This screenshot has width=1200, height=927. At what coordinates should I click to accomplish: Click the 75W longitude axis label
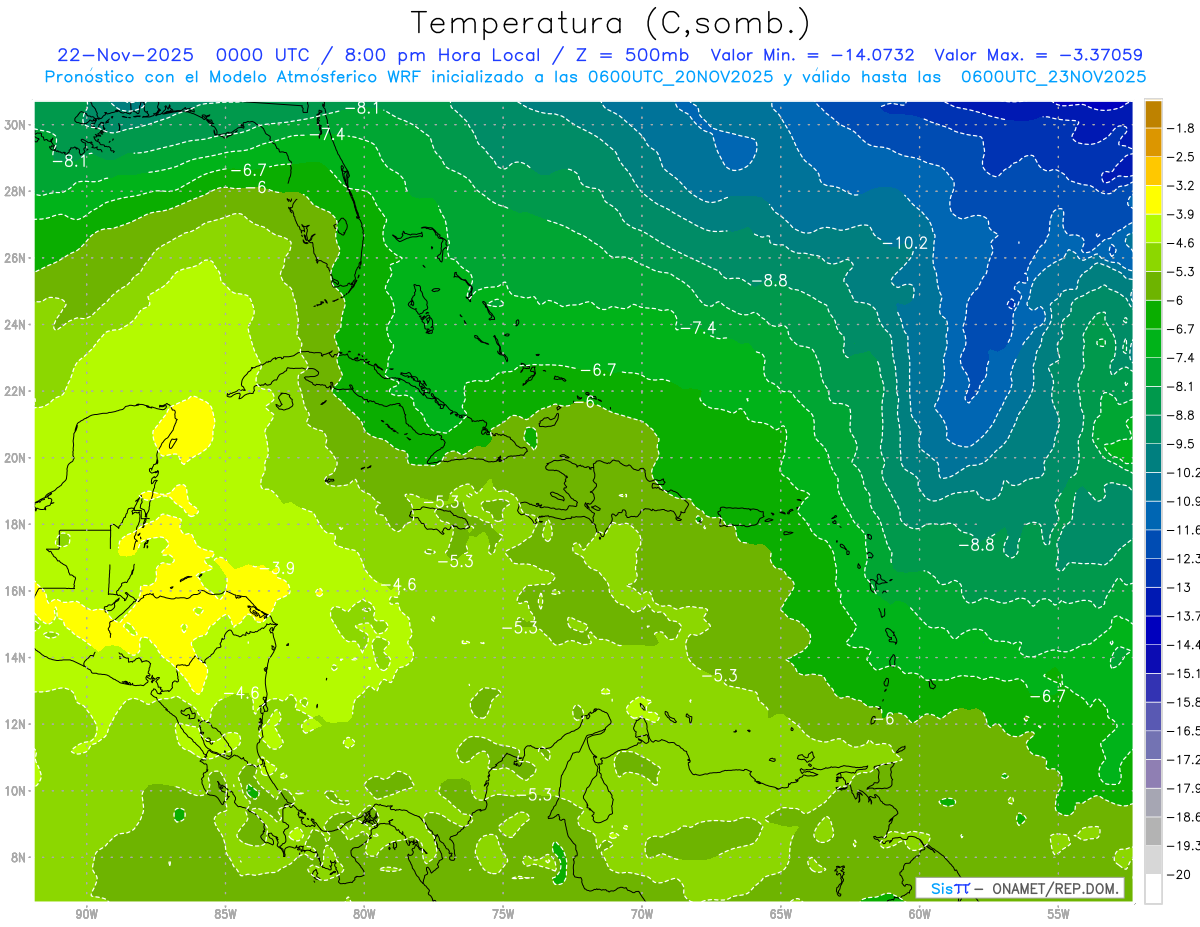[503, 914]
